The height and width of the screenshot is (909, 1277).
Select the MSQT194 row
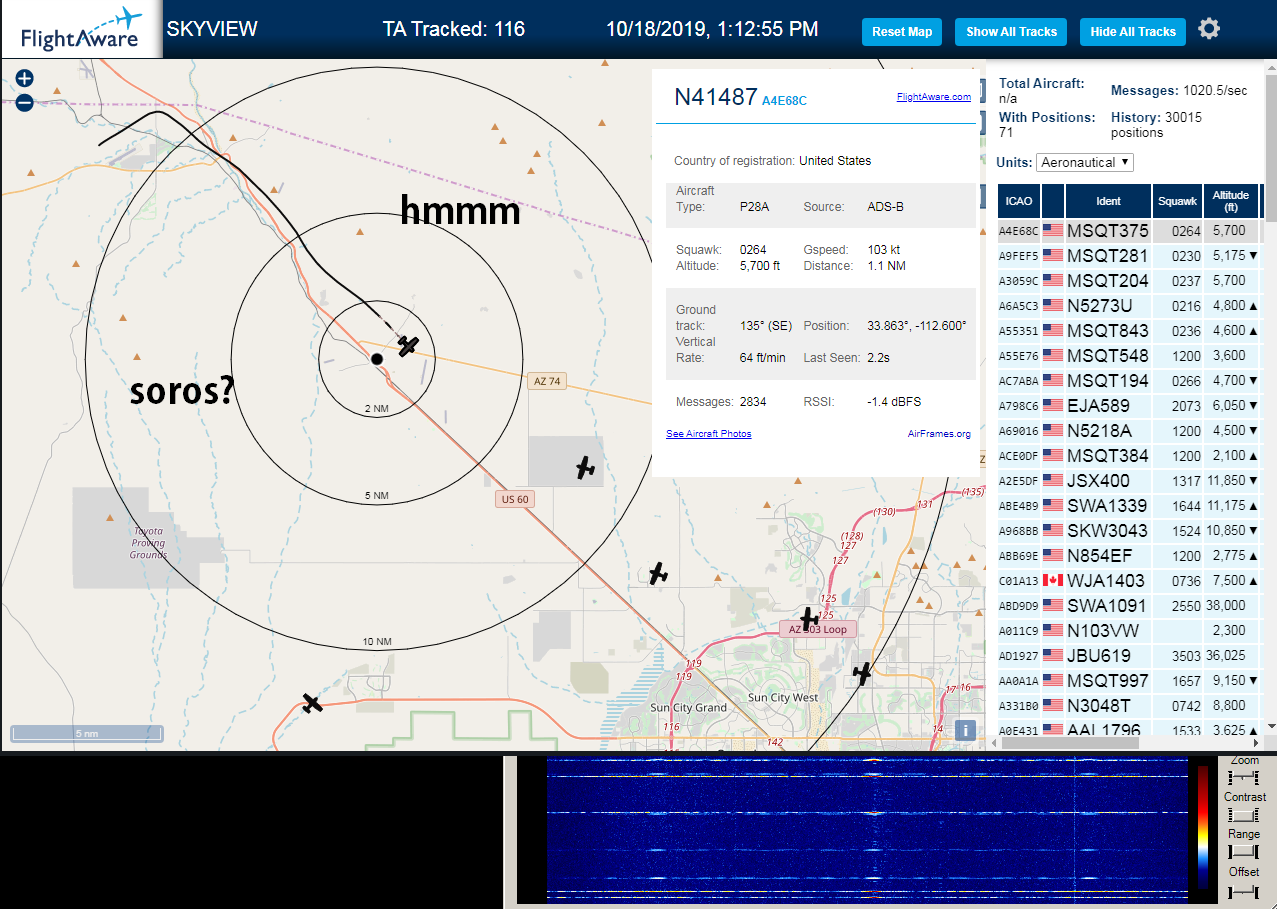[x=1129, y=381]
